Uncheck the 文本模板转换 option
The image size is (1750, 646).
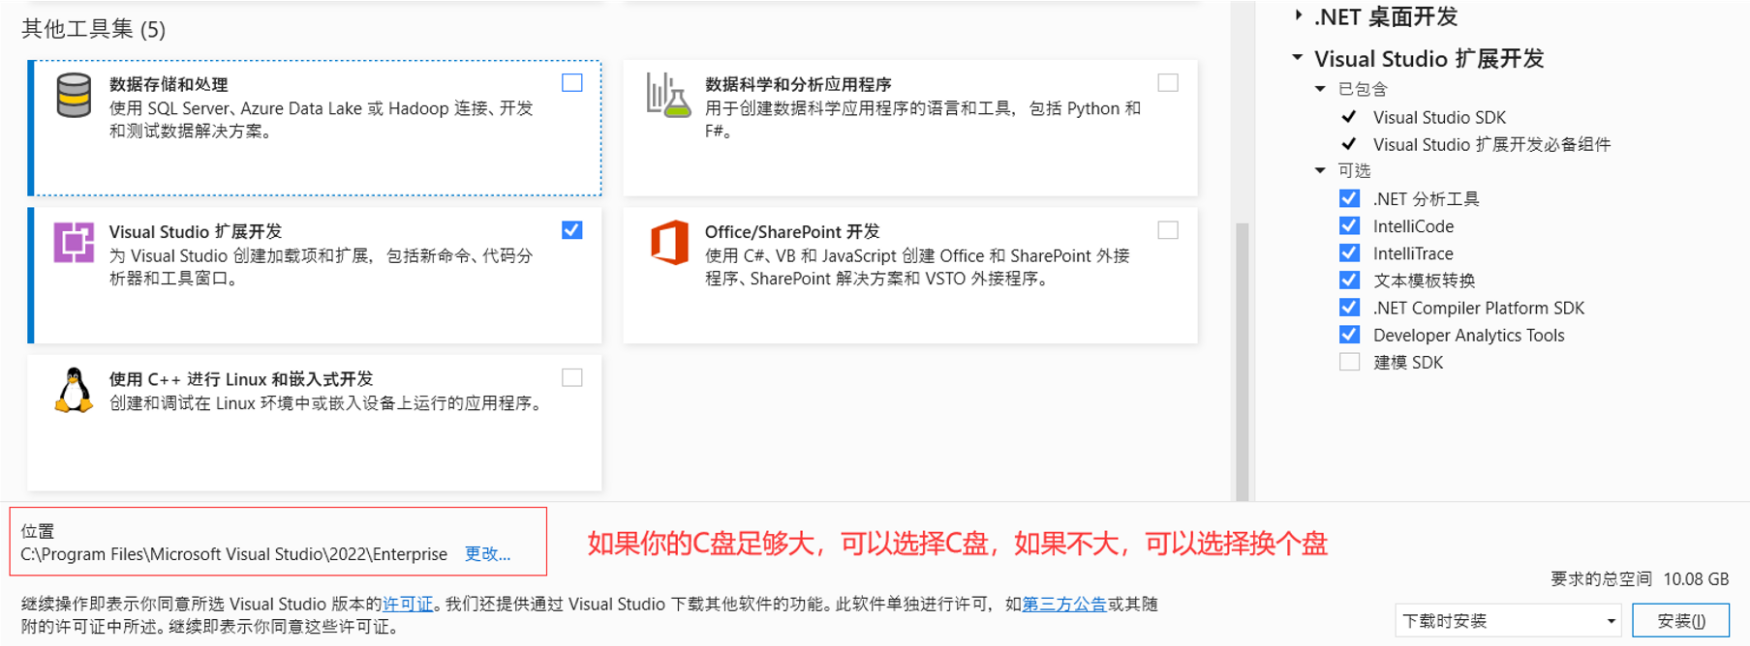[x=1349, y=280]
